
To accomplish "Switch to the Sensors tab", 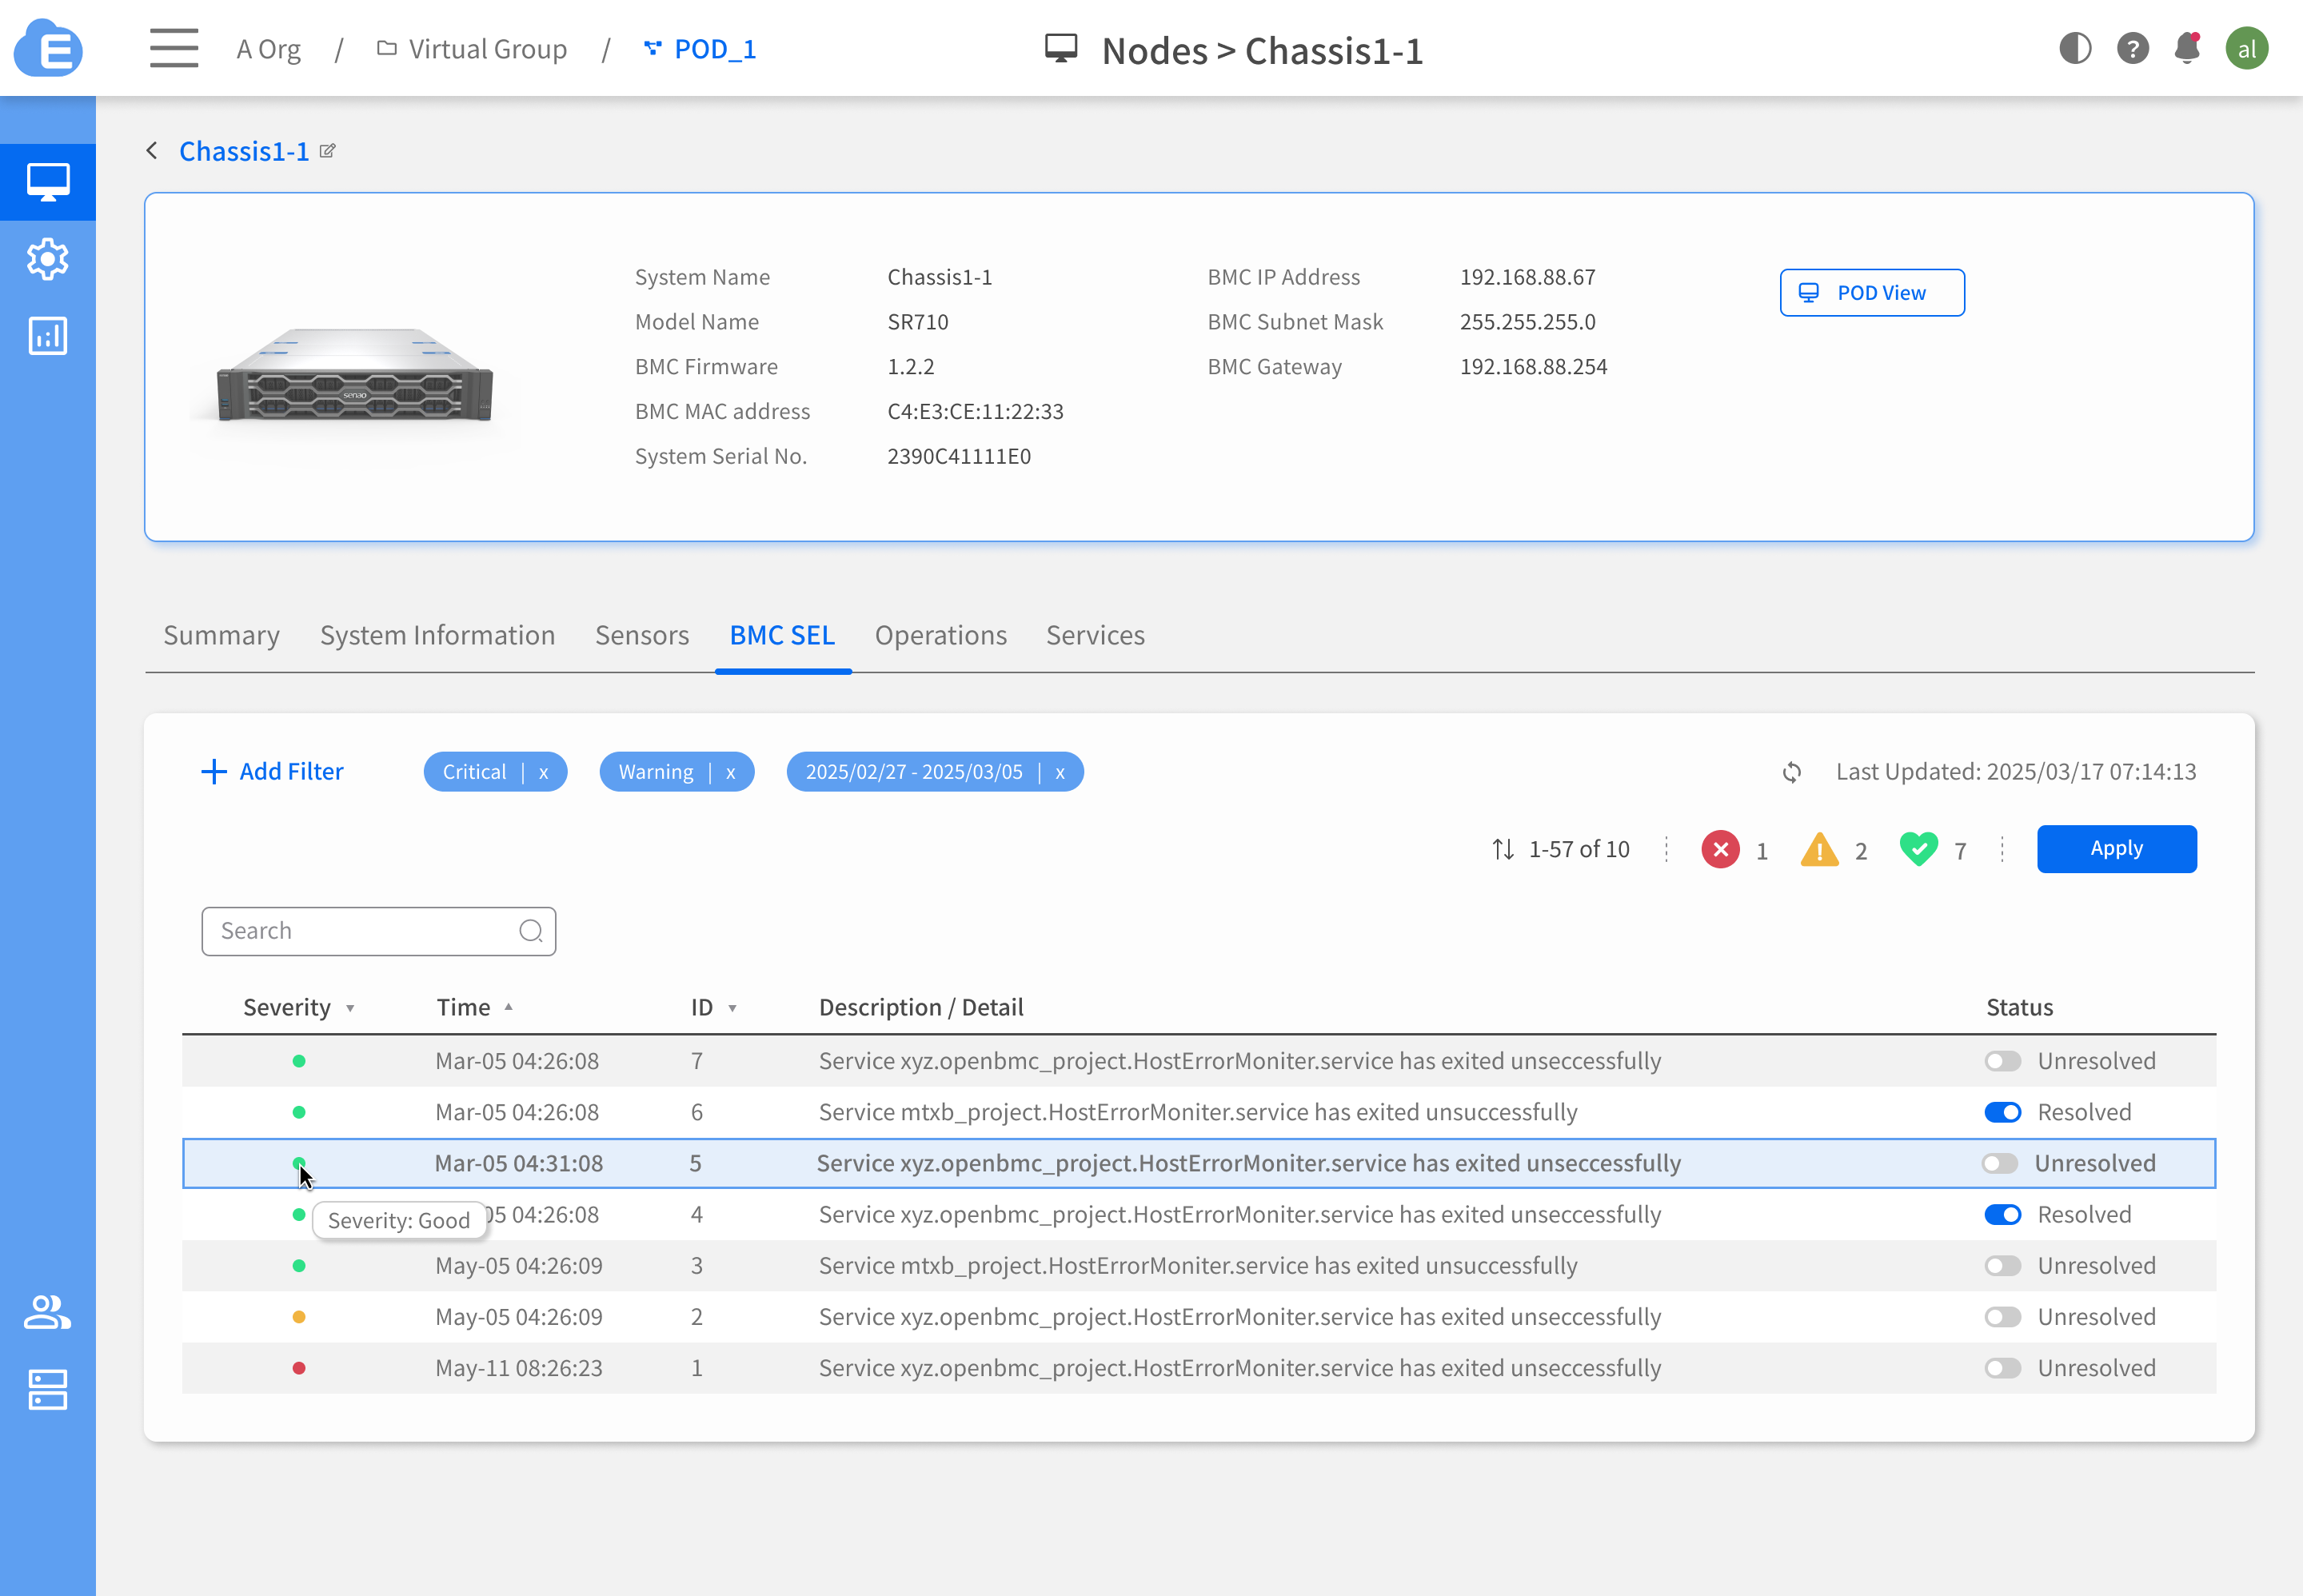I will (641, 635).
